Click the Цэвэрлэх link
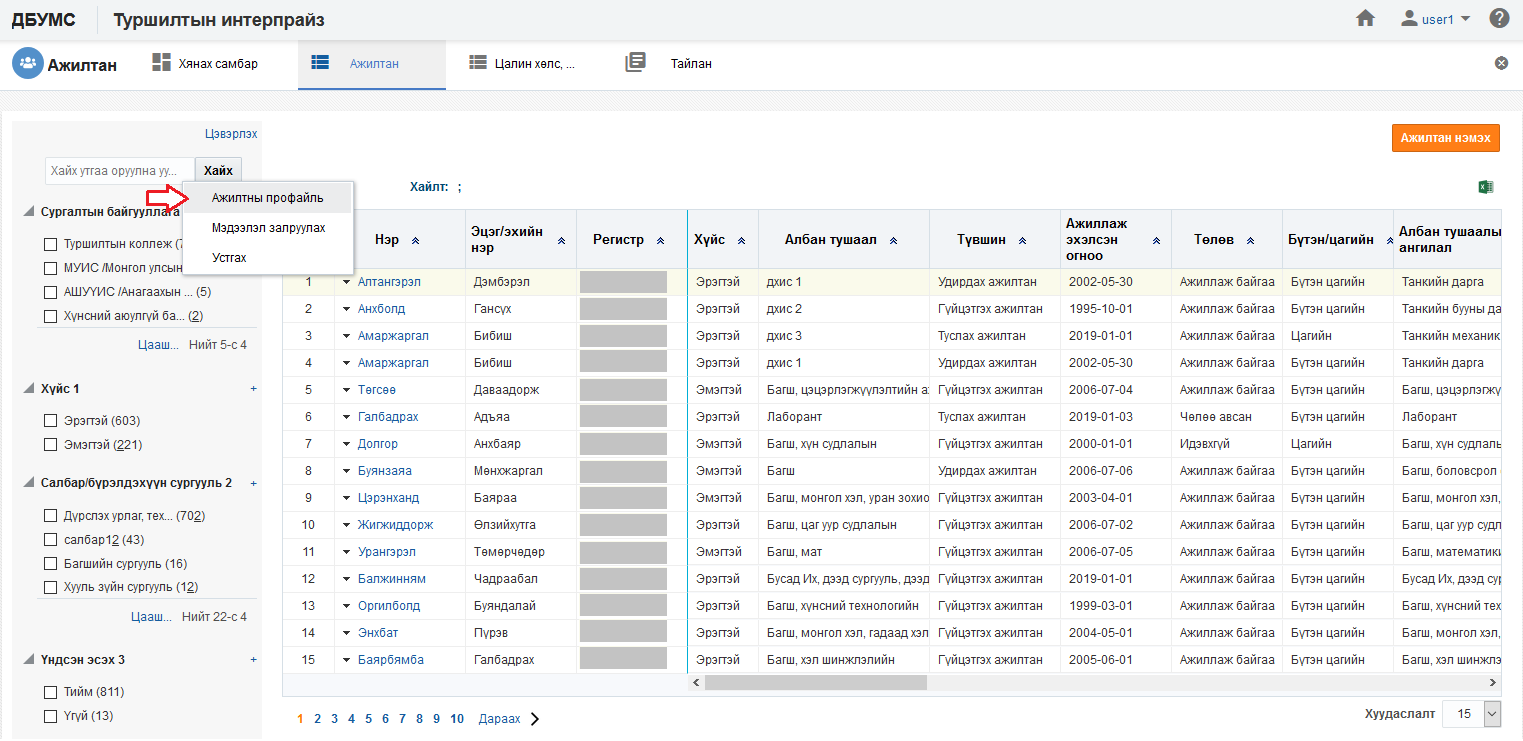The width and height of the screenshot is (1523, 741). coord(231,133)
